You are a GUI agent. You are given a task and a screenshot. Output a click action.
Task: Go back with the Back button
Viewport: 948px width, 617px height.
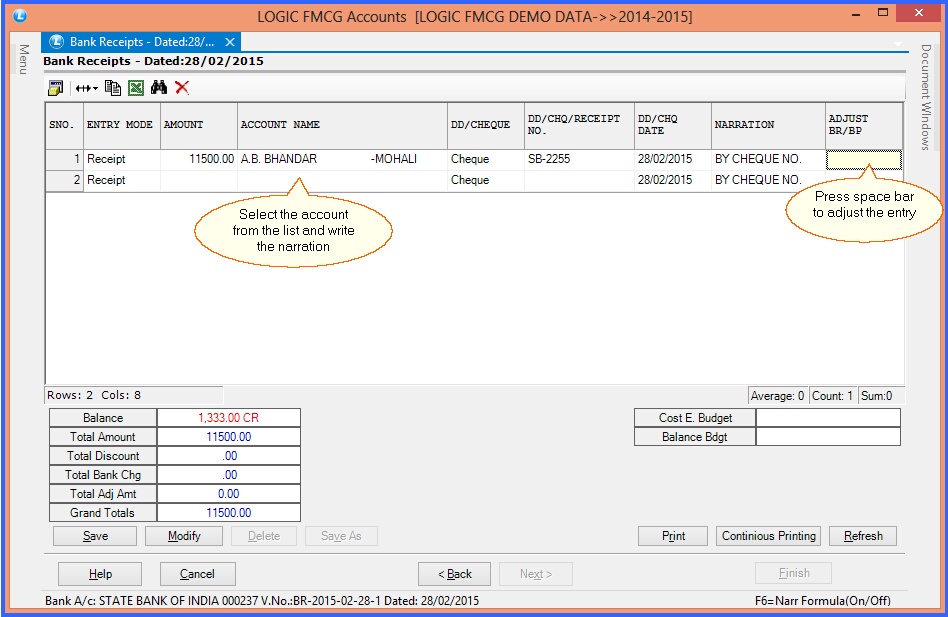click(x=454, y=574)
